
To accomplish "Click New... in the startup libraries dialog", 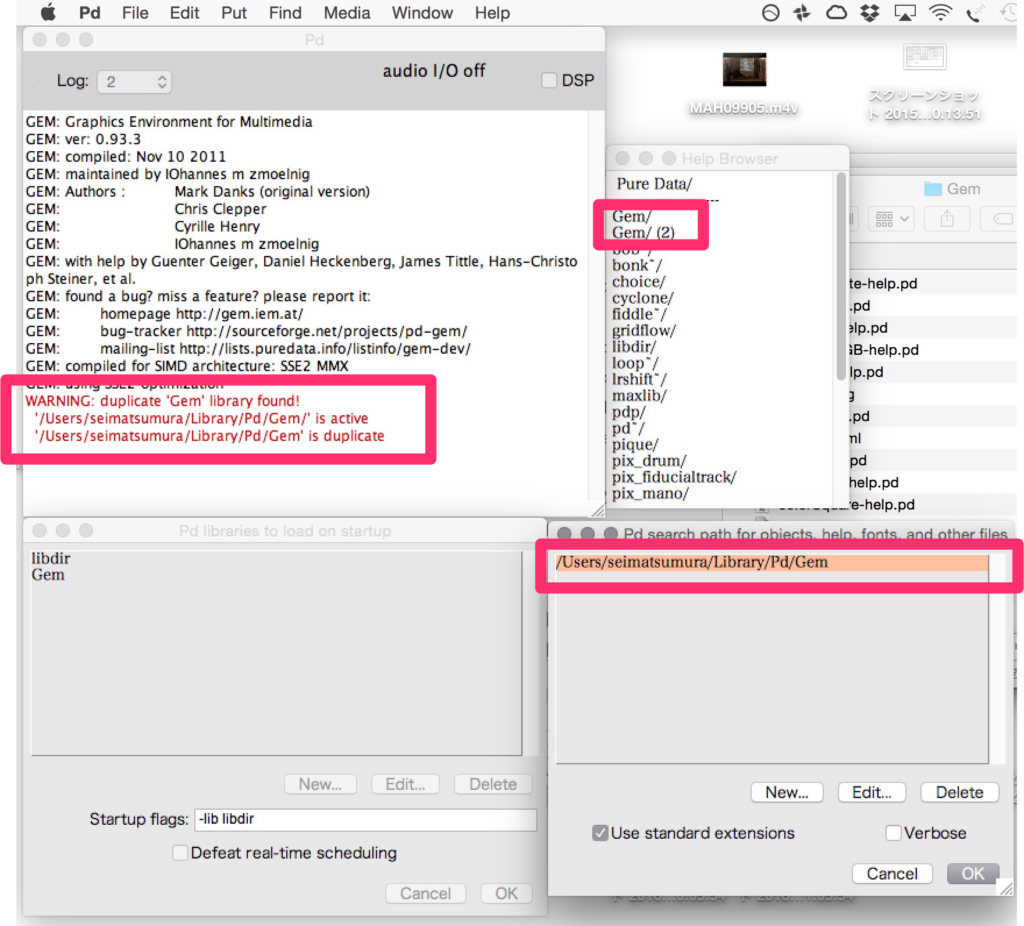I will [x=320, y=784].
